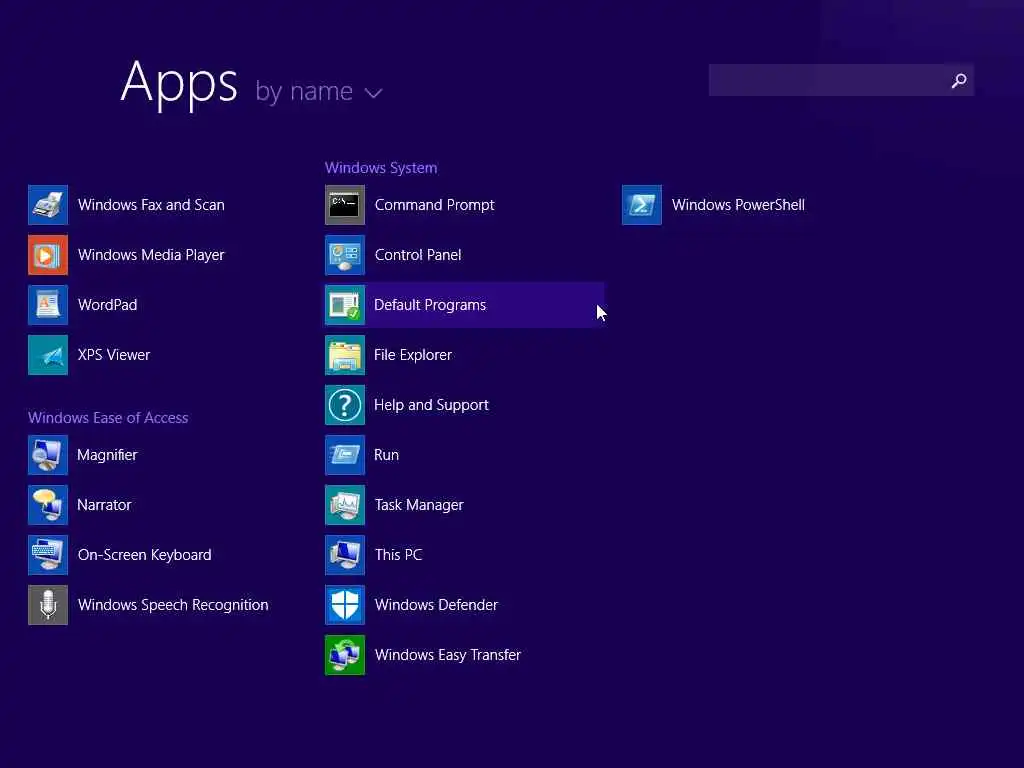Open the Run icon

345,455
